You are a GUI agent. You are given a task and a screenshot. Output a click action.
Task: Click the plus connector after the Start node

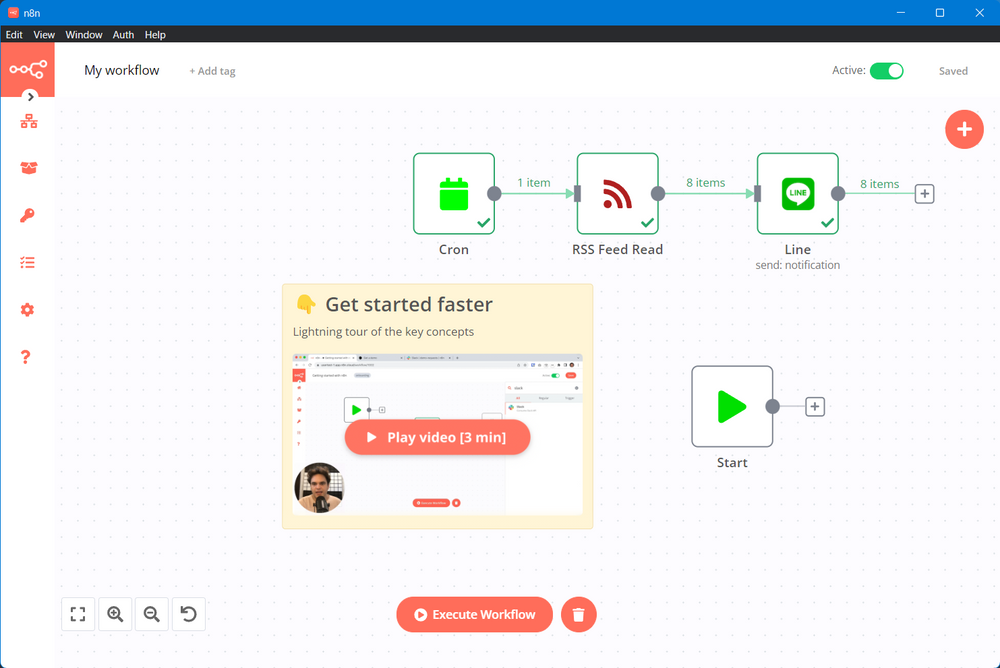815,406
